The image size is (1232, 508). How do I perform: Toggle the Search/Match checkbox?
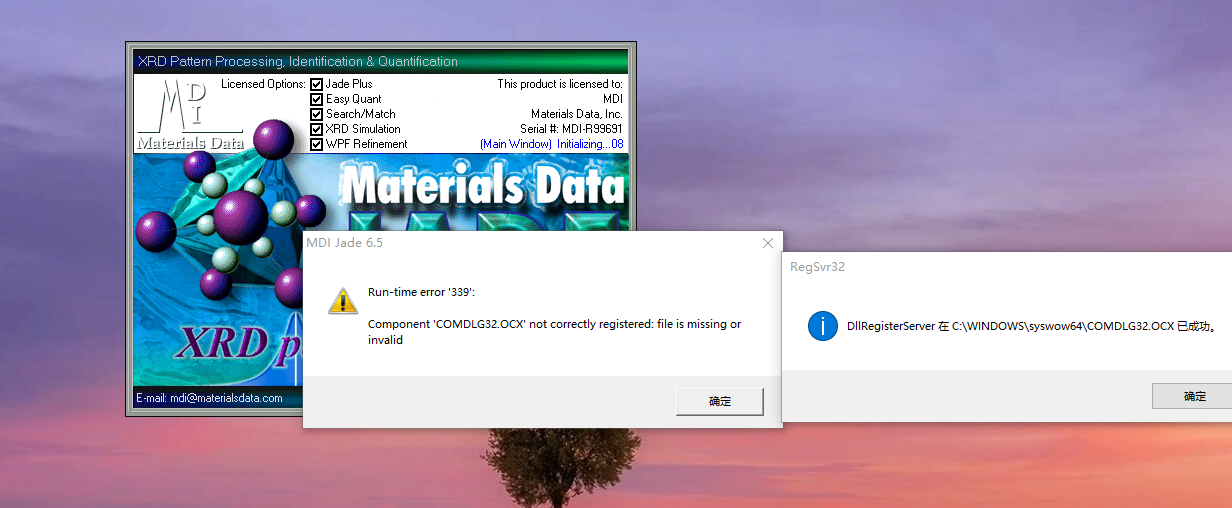[x=317, y=114]
